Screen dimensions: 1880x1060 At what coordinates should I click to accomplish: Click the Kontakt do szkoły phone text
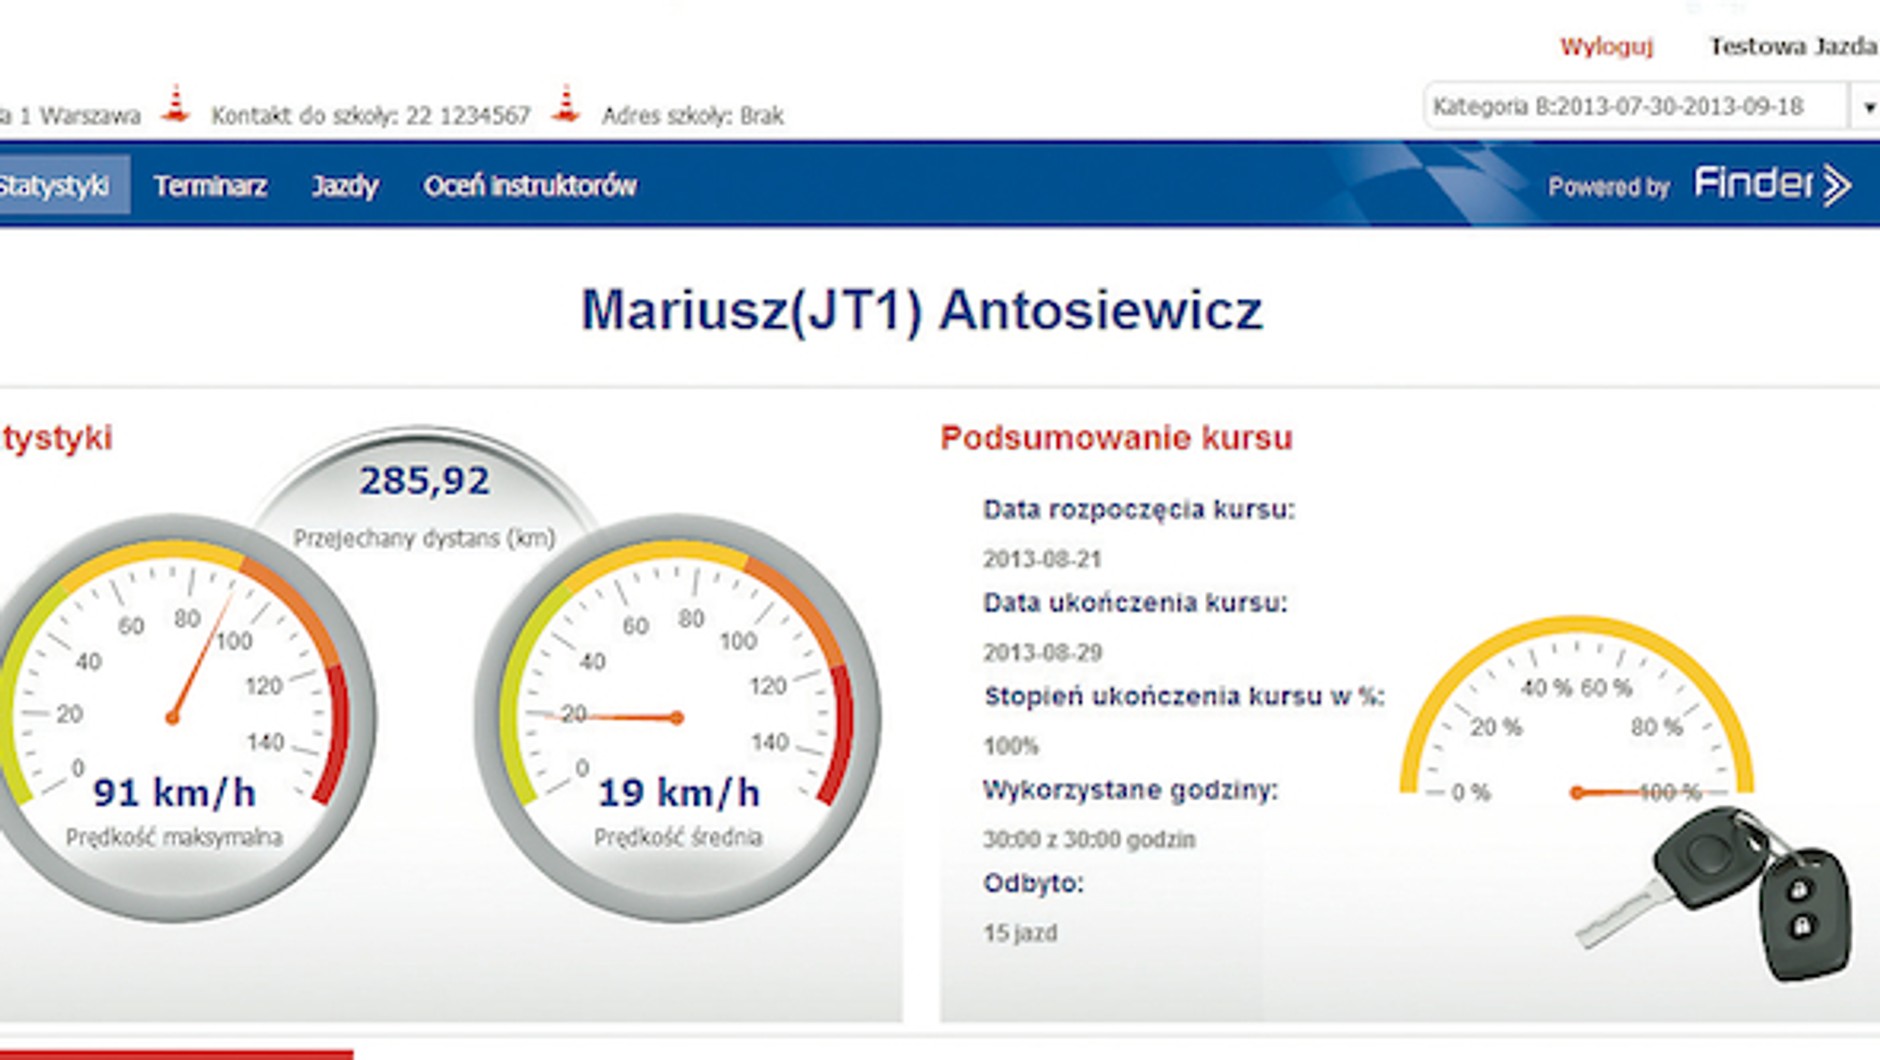coord(370,116)
